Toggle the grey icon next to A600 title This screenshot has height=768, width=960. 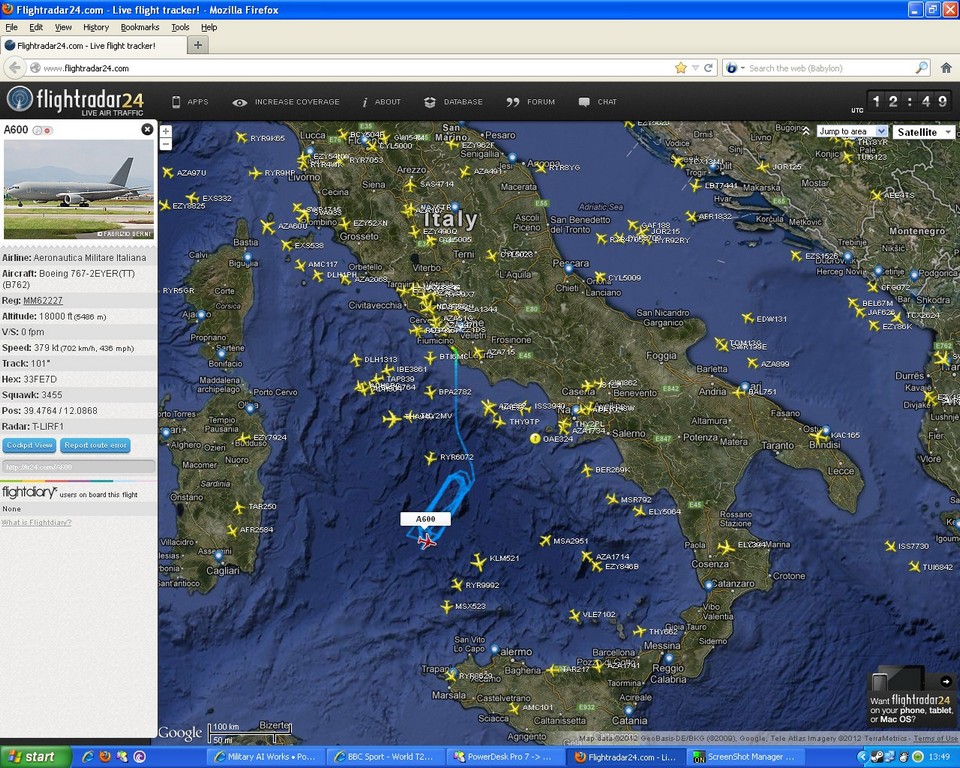tap(37, 130)
